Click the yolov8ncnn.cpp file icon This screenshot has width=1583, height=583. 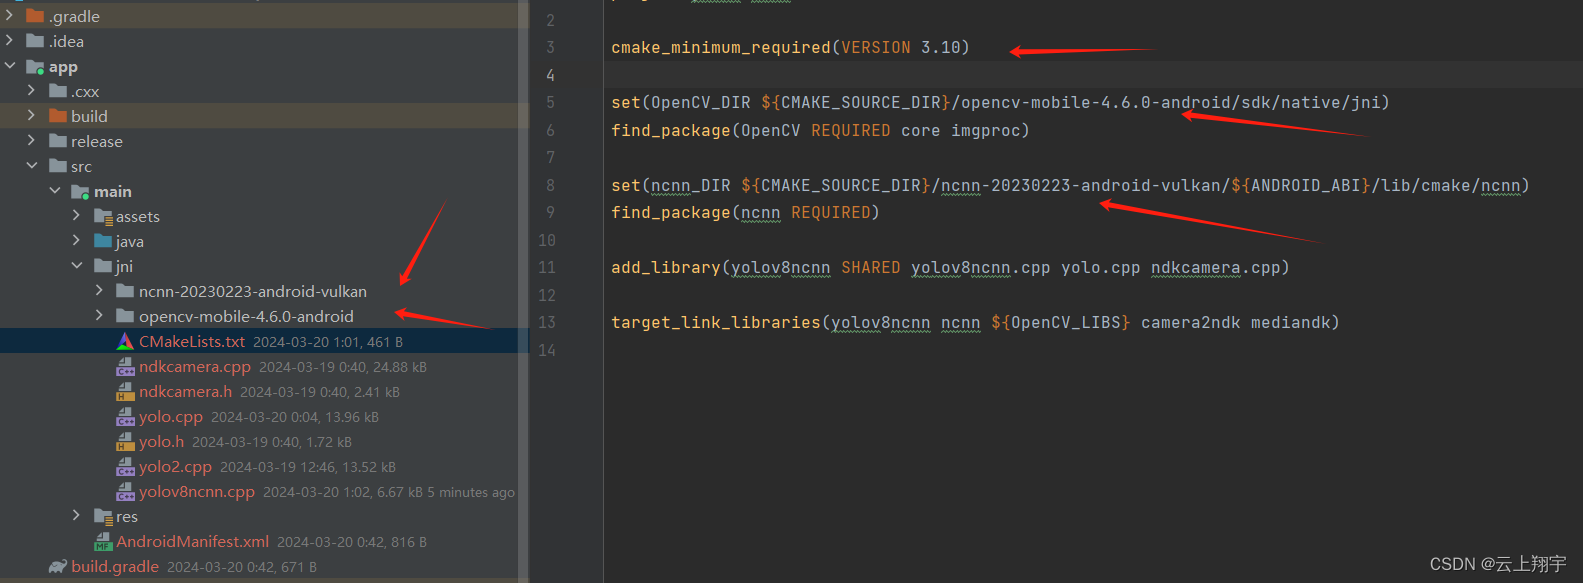click(125, 492)
